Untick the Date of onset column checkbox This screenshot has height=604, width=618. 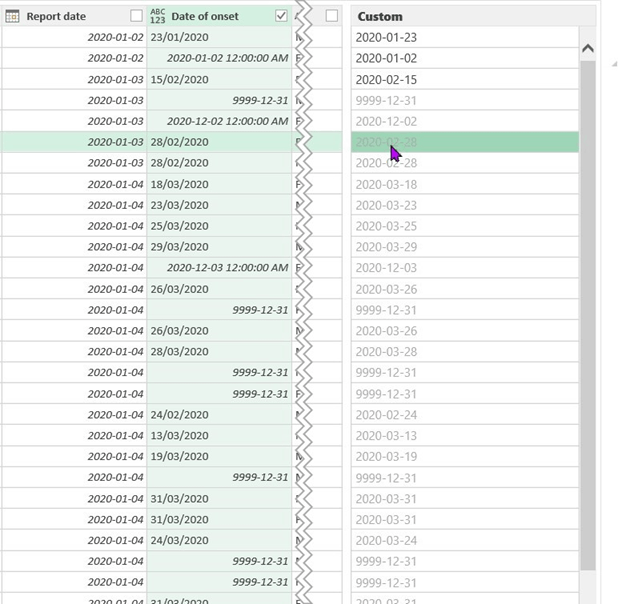point(281,16)
